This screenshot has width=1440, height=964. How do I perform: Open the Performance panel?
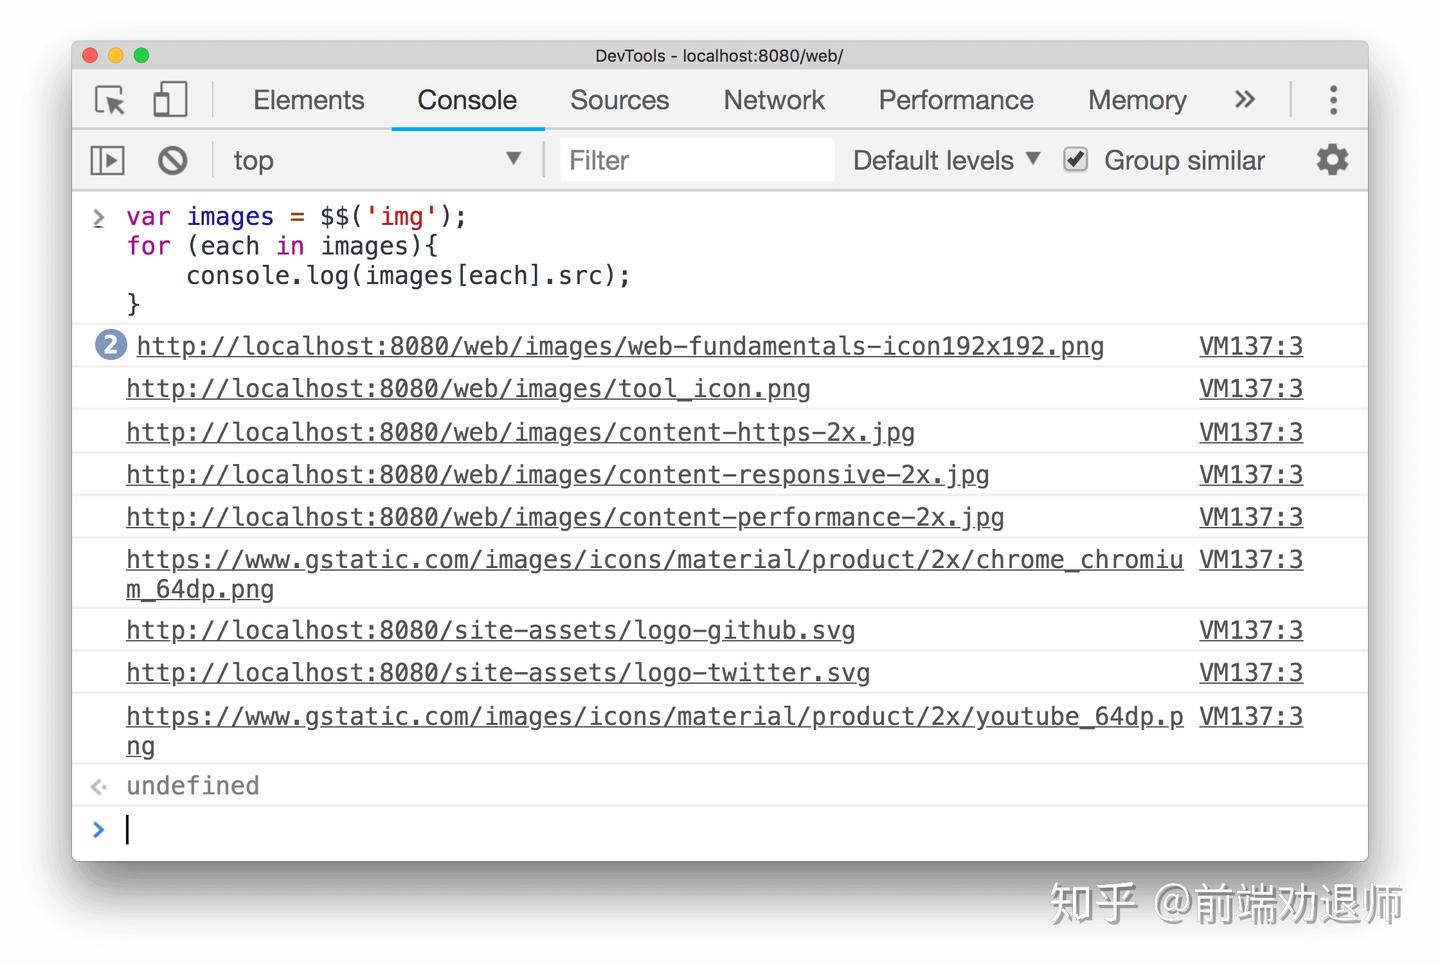(x=955, y=100)
